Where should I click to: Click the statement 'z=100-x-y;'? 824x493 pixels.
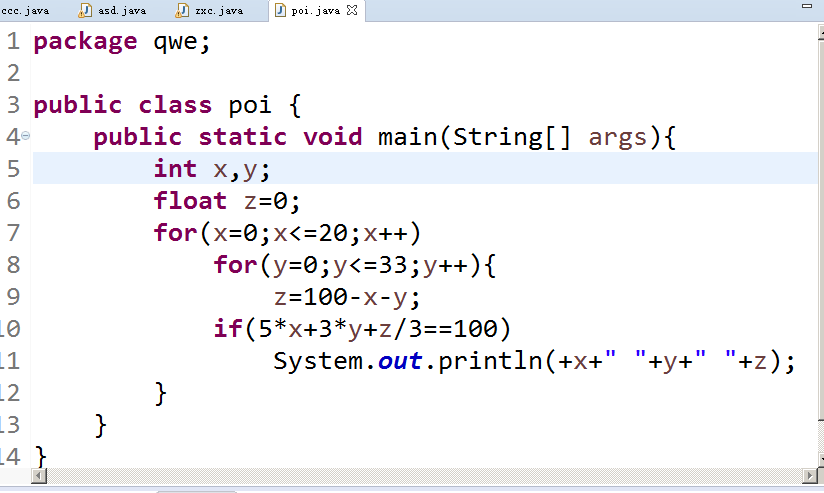tap(347, 297)
